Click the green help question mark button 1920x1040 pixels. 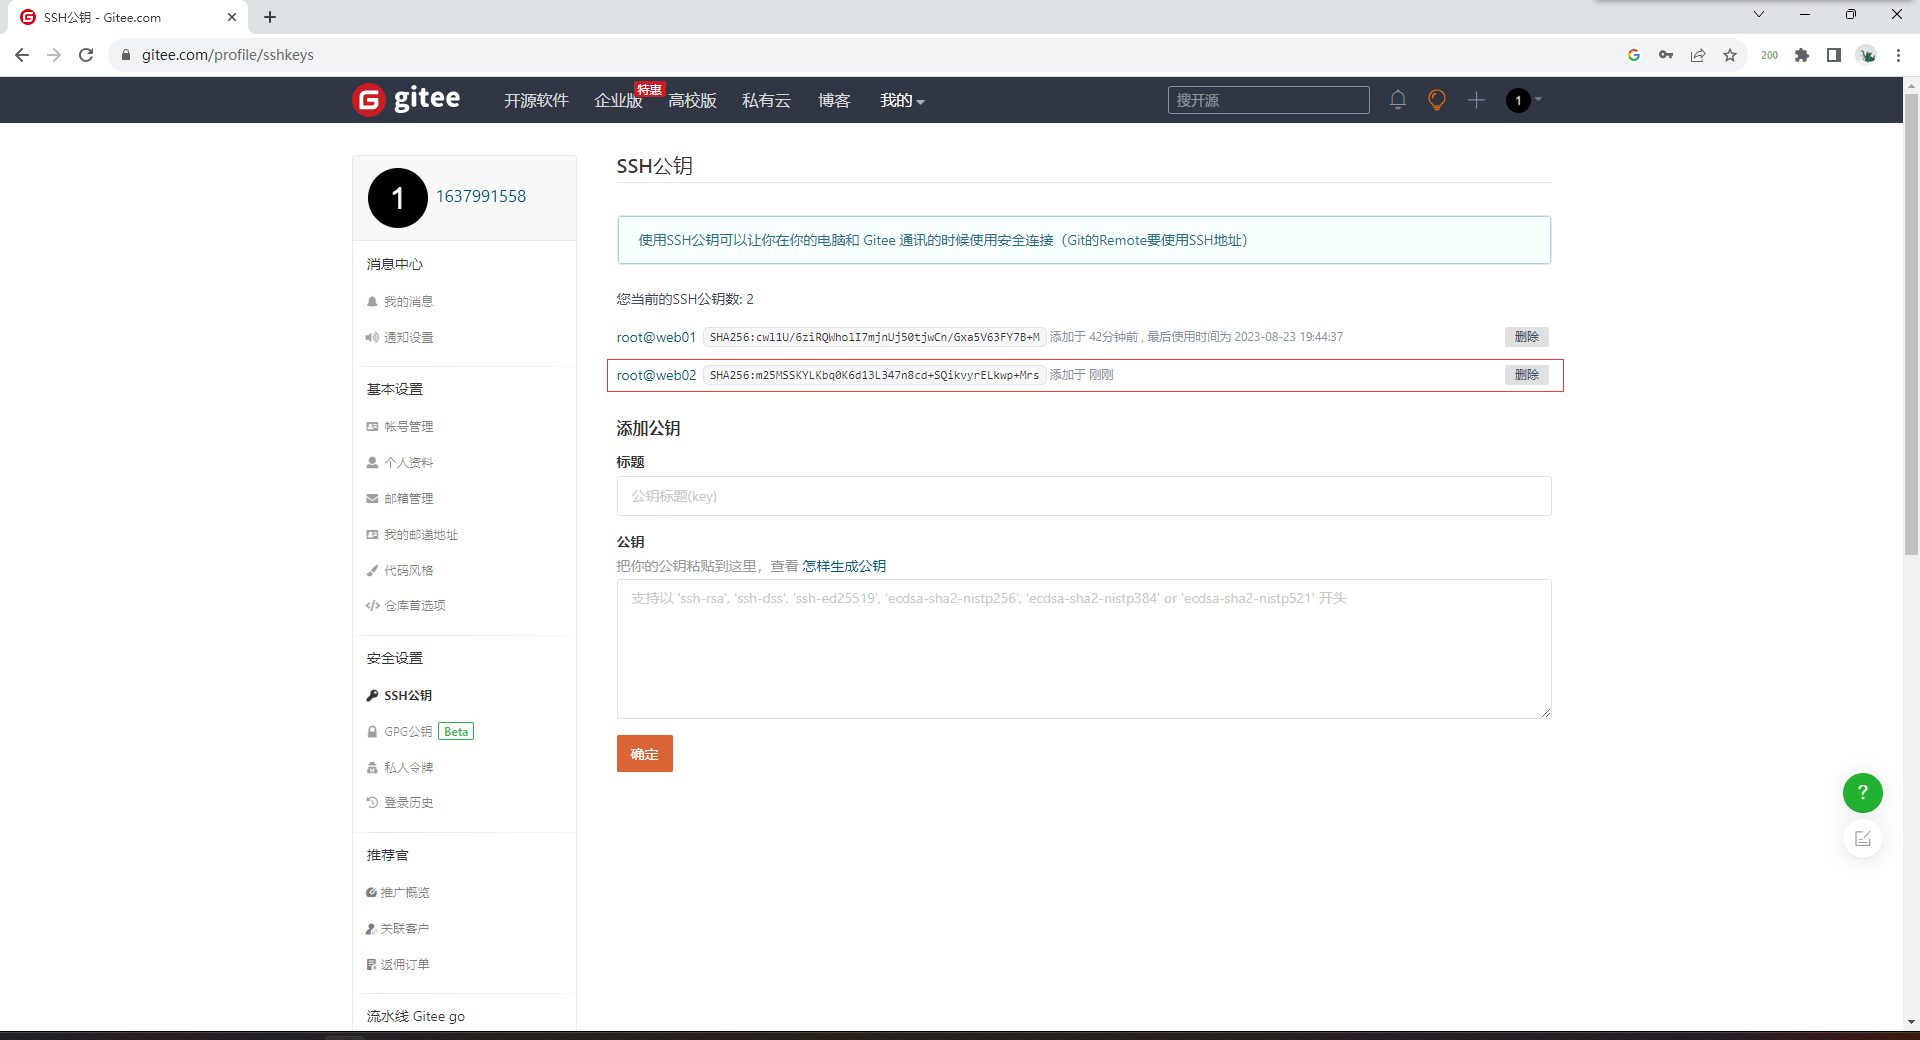pyautogui.click(x=1862, y=793)
